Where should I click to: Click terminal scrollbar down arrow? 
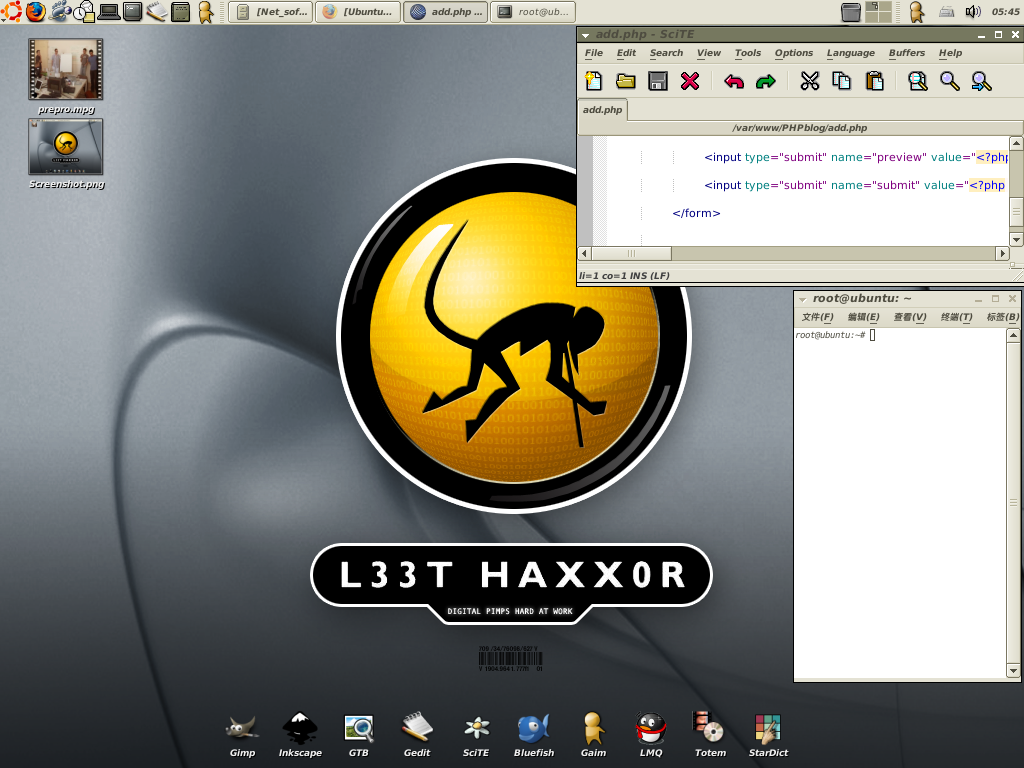click(x=1013, y=671)
